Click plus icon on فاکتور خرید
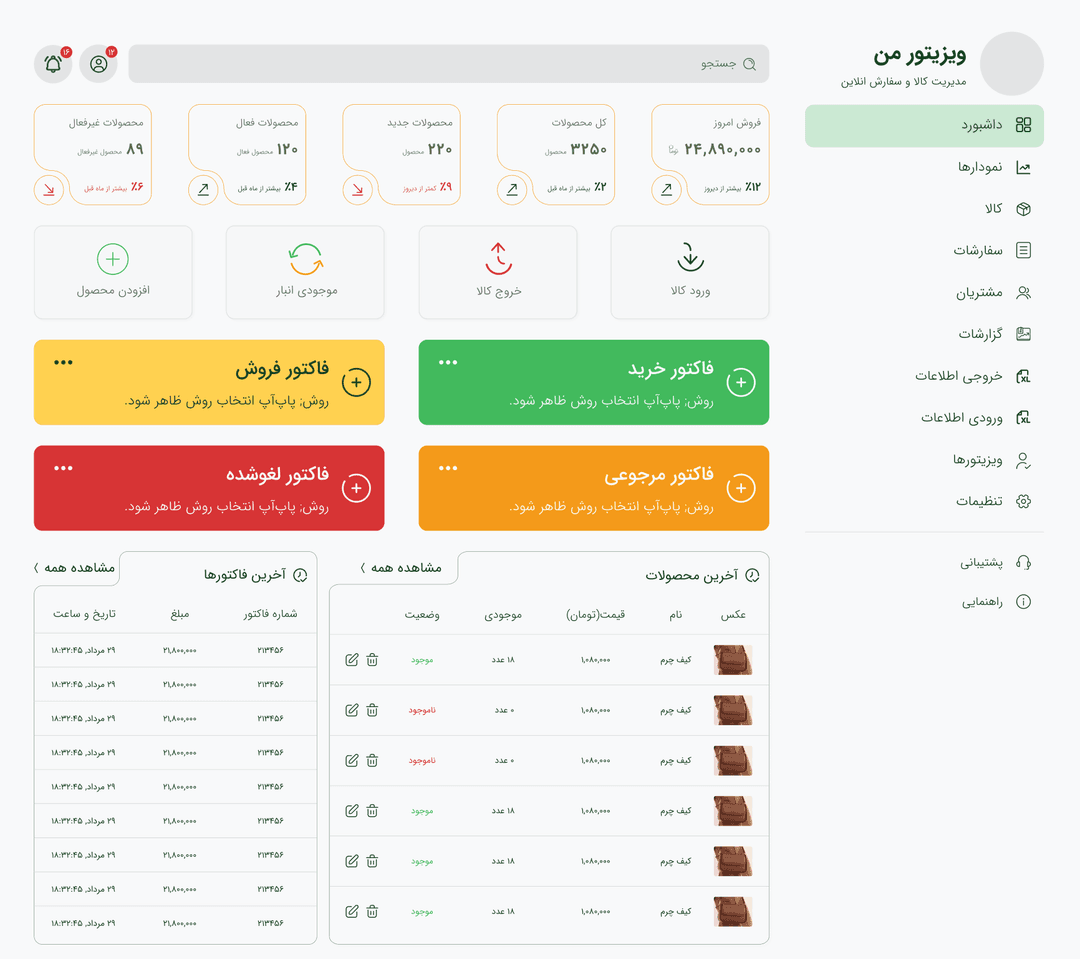This screenshot has height=959, width=1080. click(x=741, y=382)
